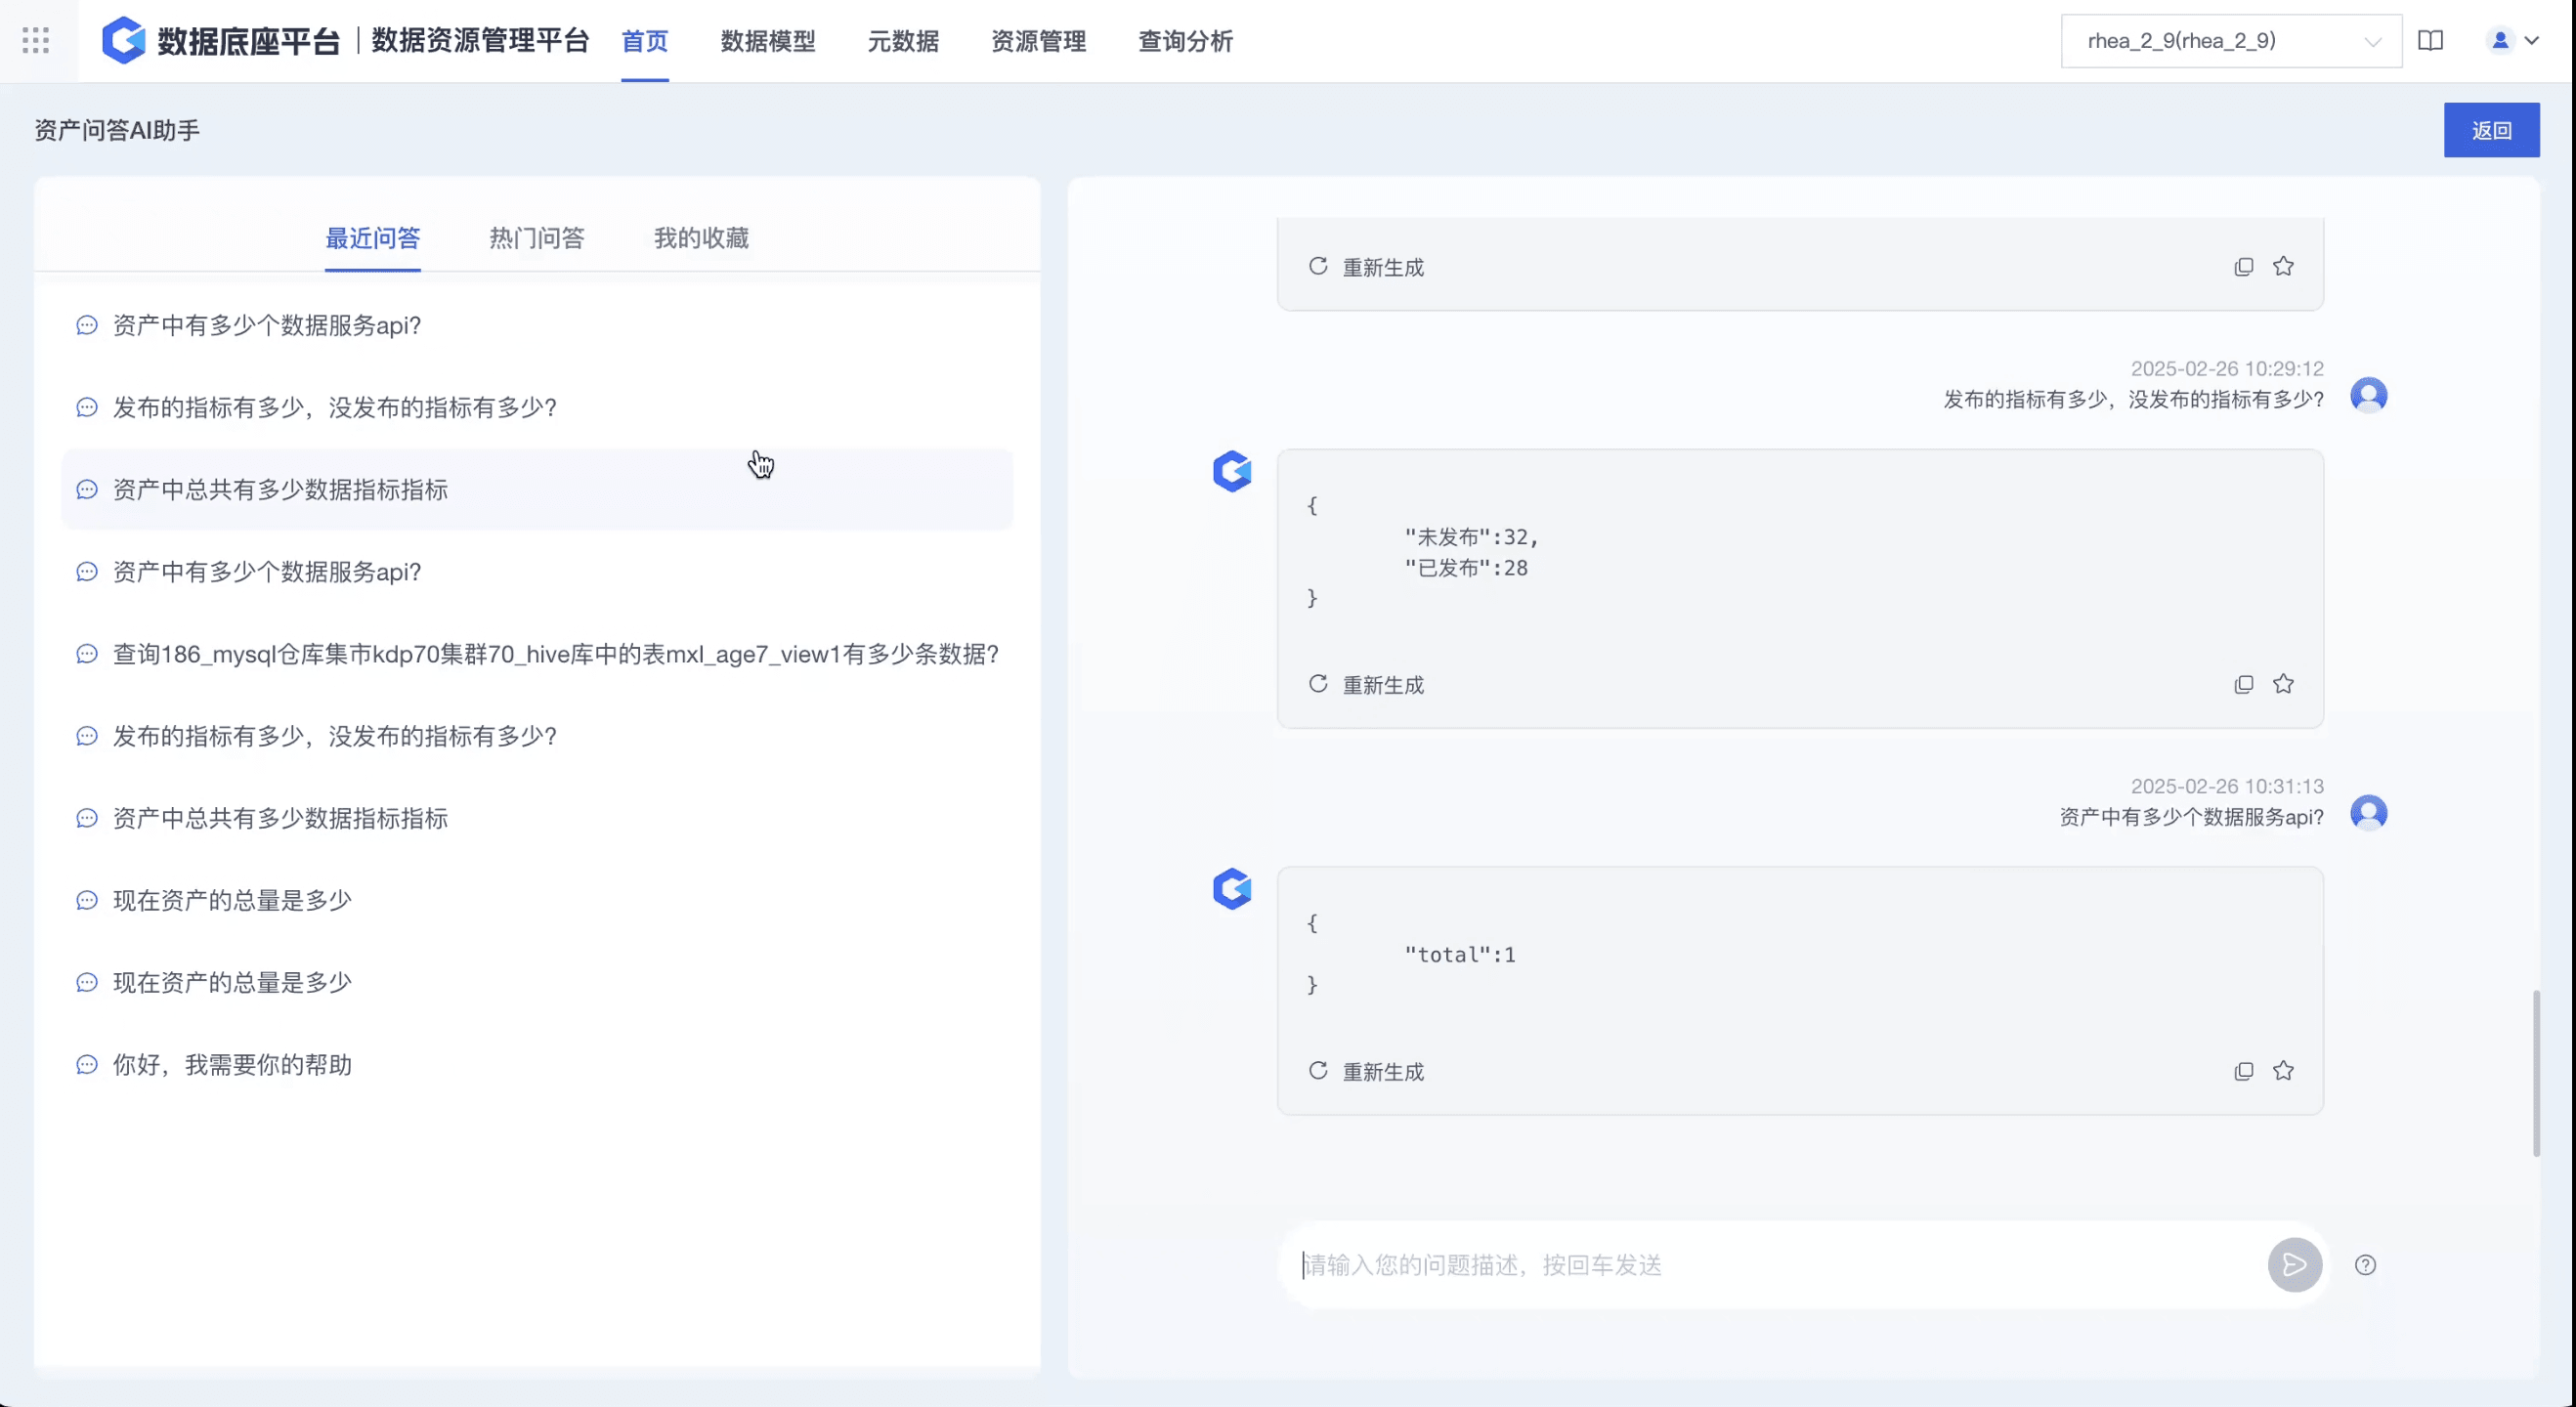2576x1407 pixels.
Task: Copy the "total":1 answer
Action: click(2243, 1071)
